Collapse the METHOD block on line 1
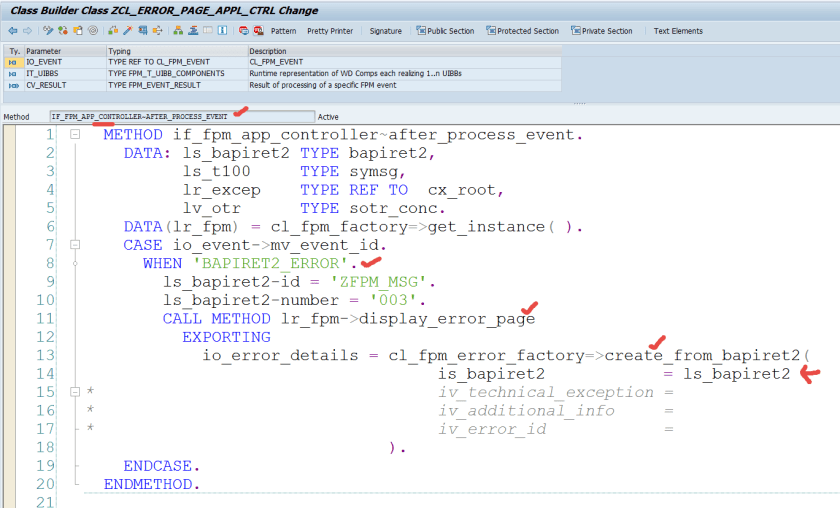840x508 pixels. pos(75,135)
